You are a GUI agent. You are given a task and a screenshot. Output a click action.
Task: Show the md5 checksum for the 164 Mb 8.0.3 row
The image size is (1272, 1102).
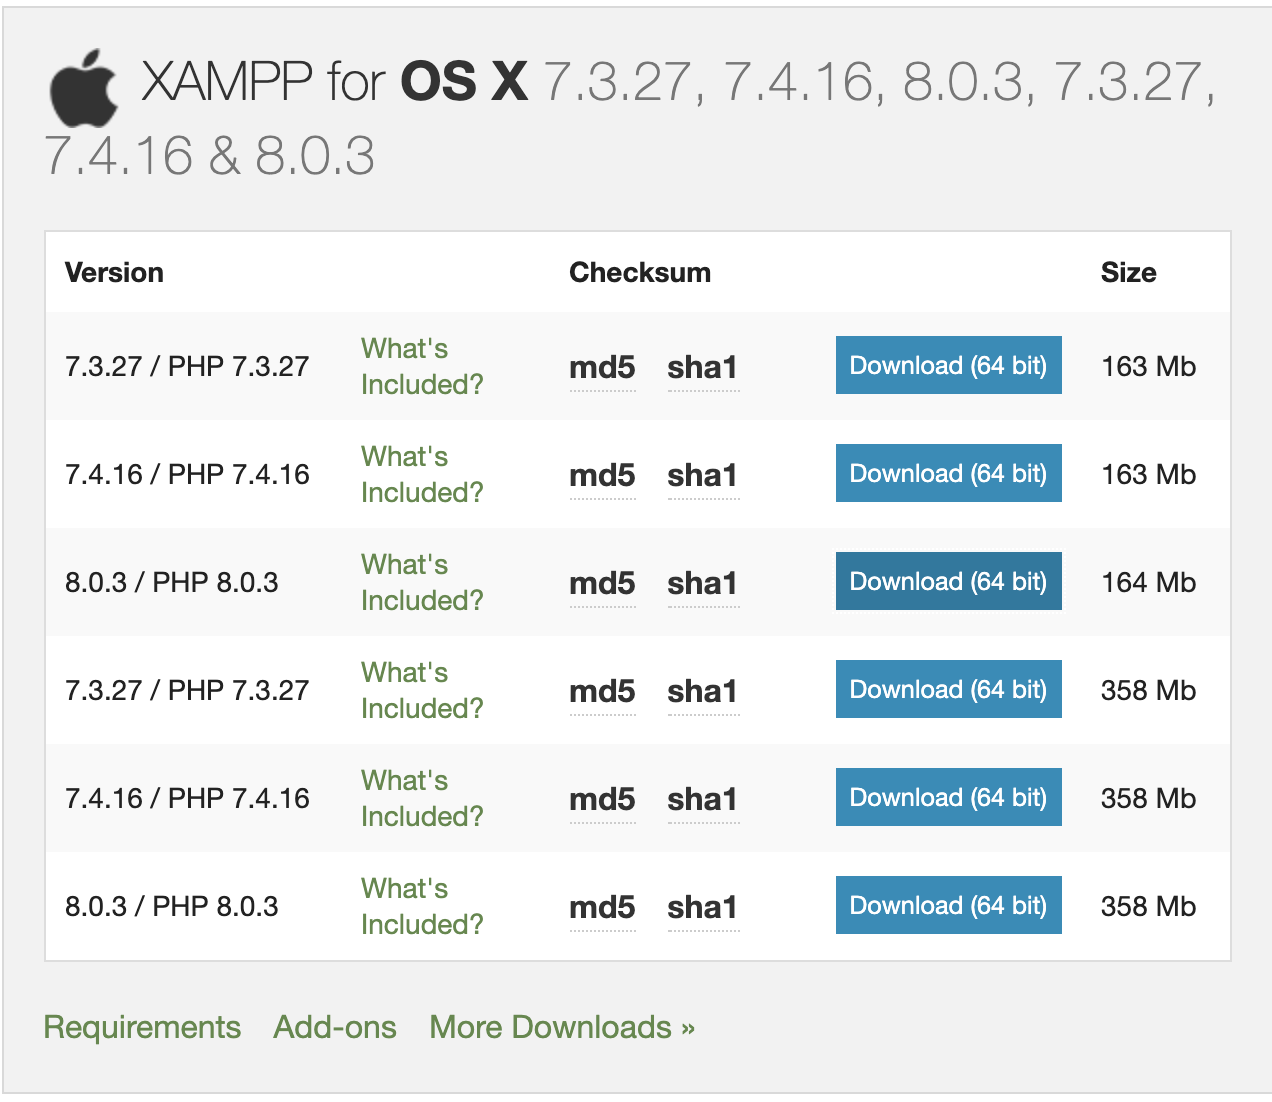coord(602,583)
